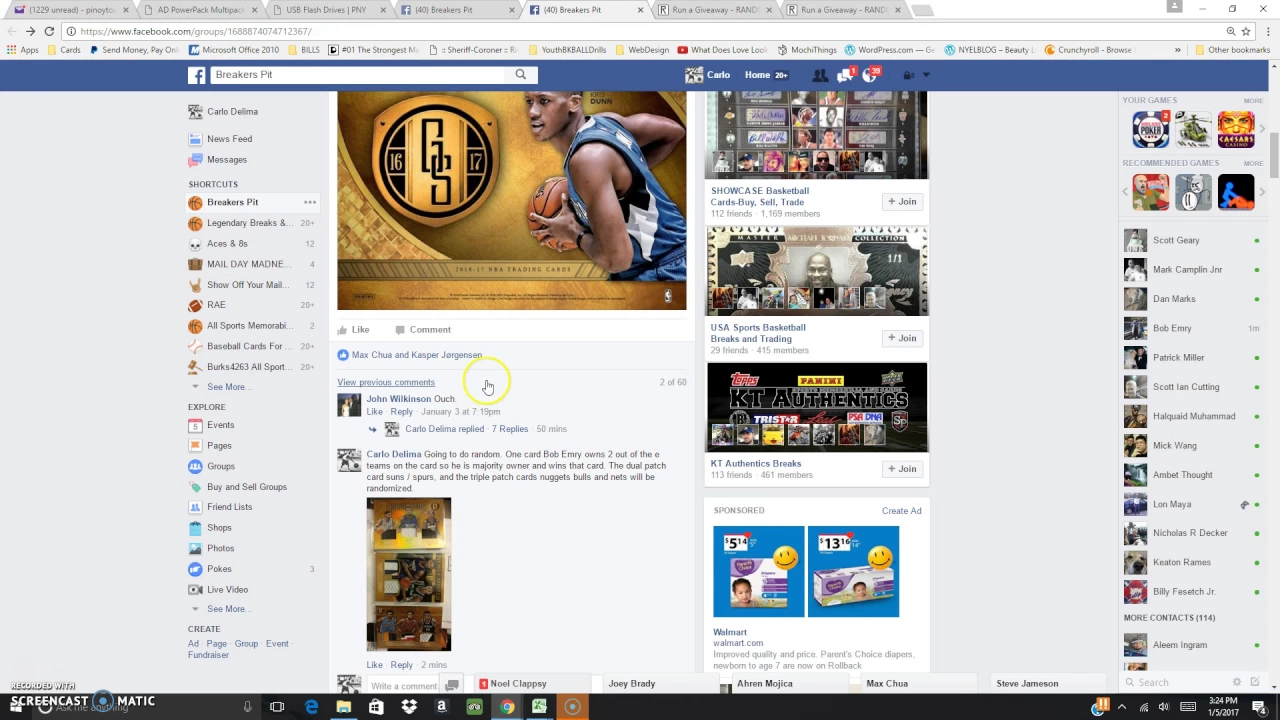The width and height of the screenshot is (1280, 720).
Task: Click the browser address bar URL
Action: click(x=196, y=31)
